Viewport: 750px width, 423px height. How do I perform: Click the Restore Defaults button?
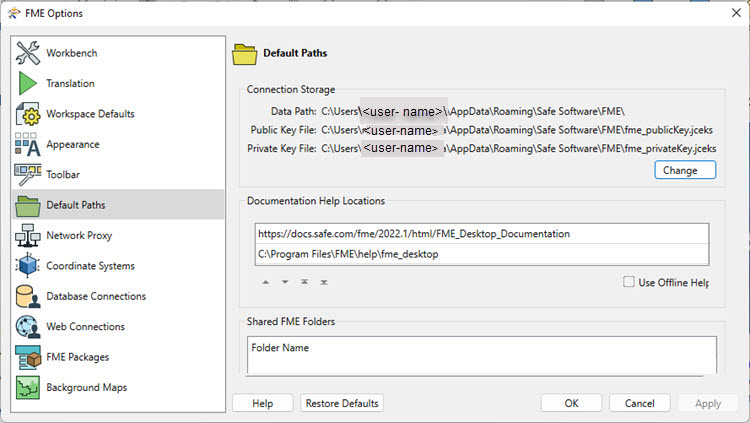tap(342, 403)
